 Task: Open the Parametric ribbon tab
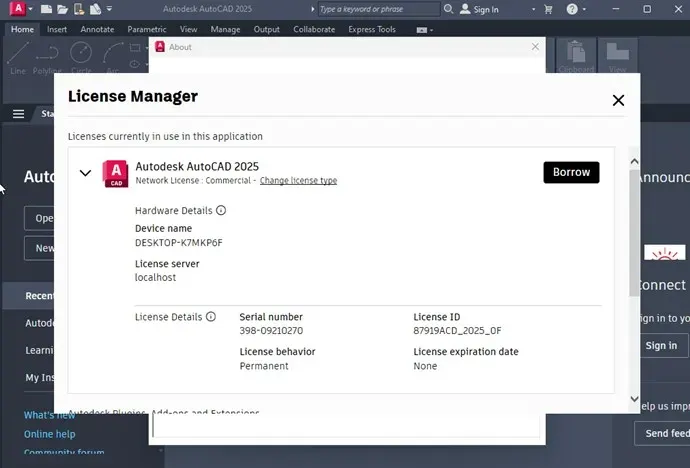147,29
